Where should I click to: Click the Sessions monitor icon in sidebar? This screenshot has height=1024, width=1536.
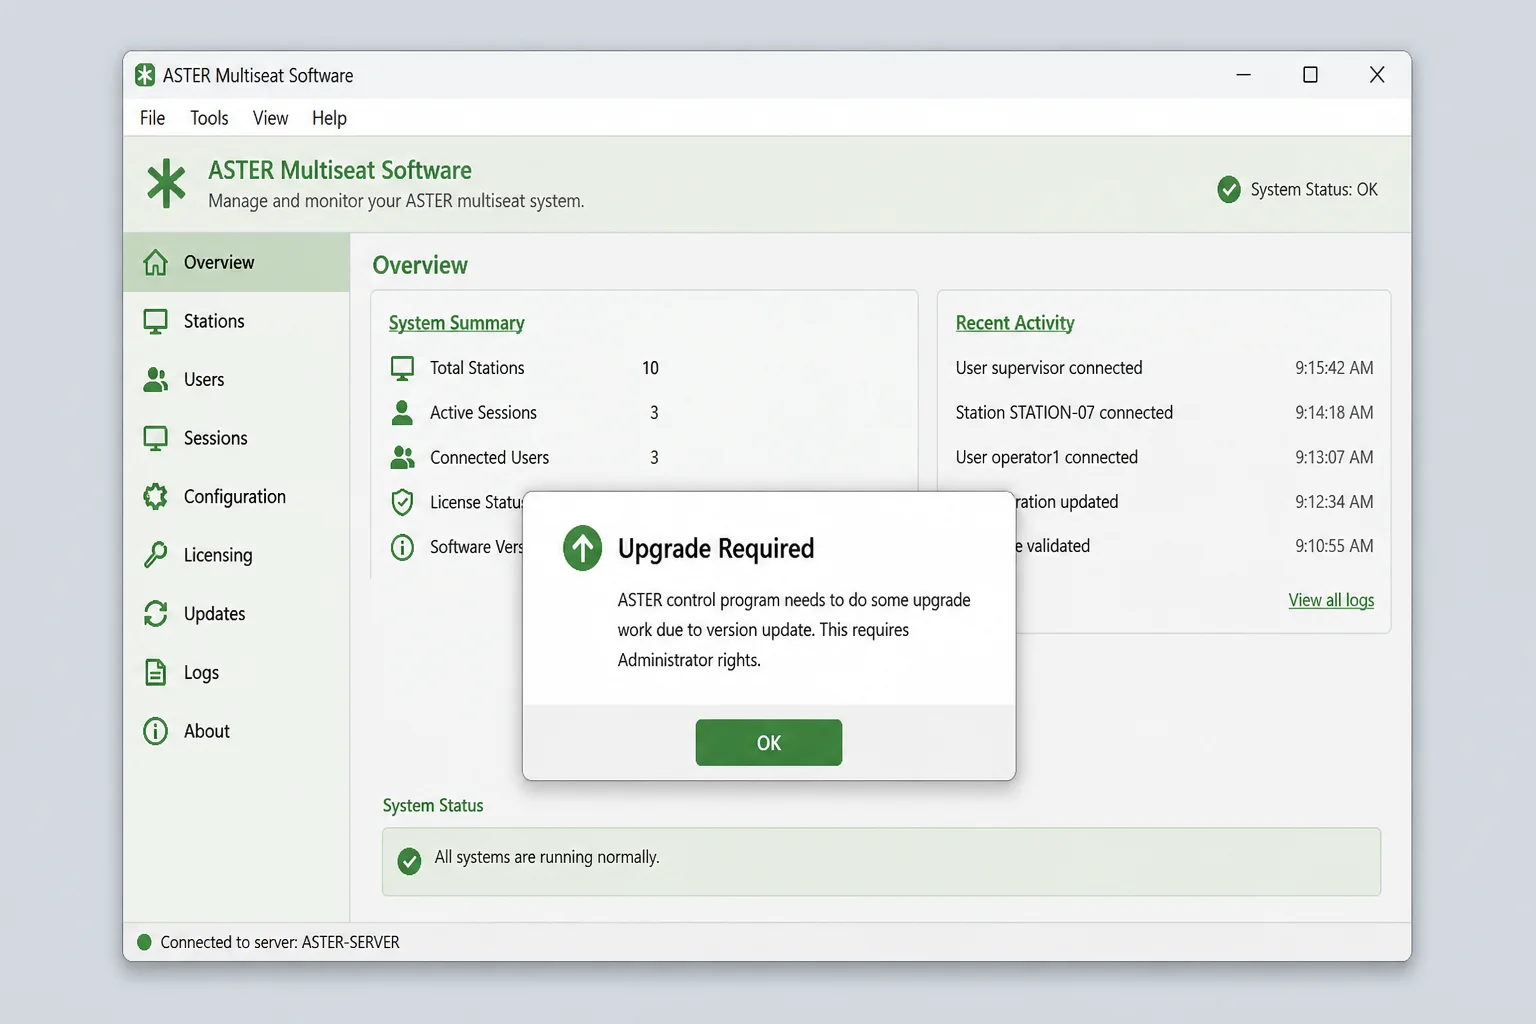click(155, 438)
